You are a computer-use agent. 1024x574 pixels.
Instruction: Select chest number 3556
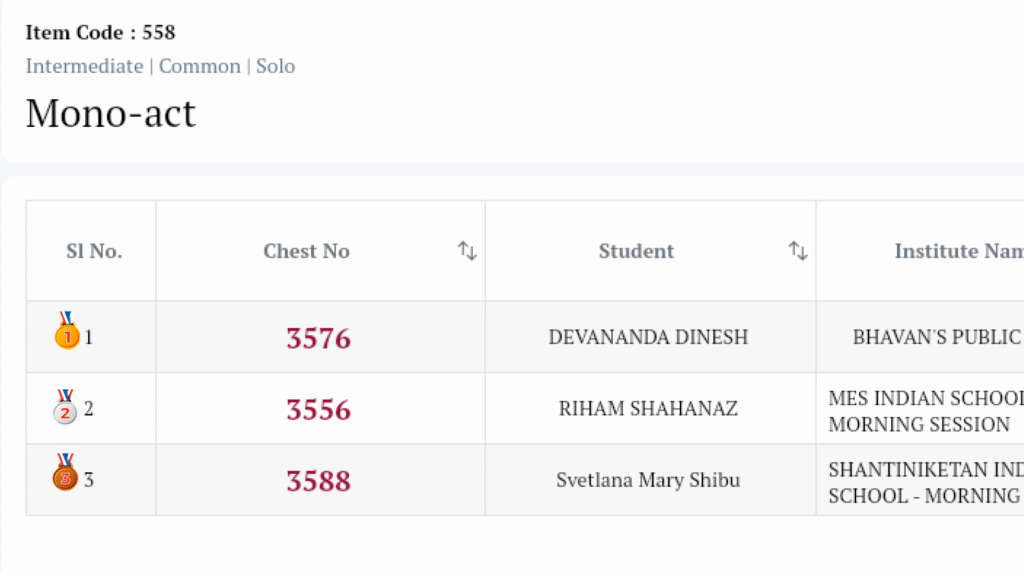pos(318,410)
